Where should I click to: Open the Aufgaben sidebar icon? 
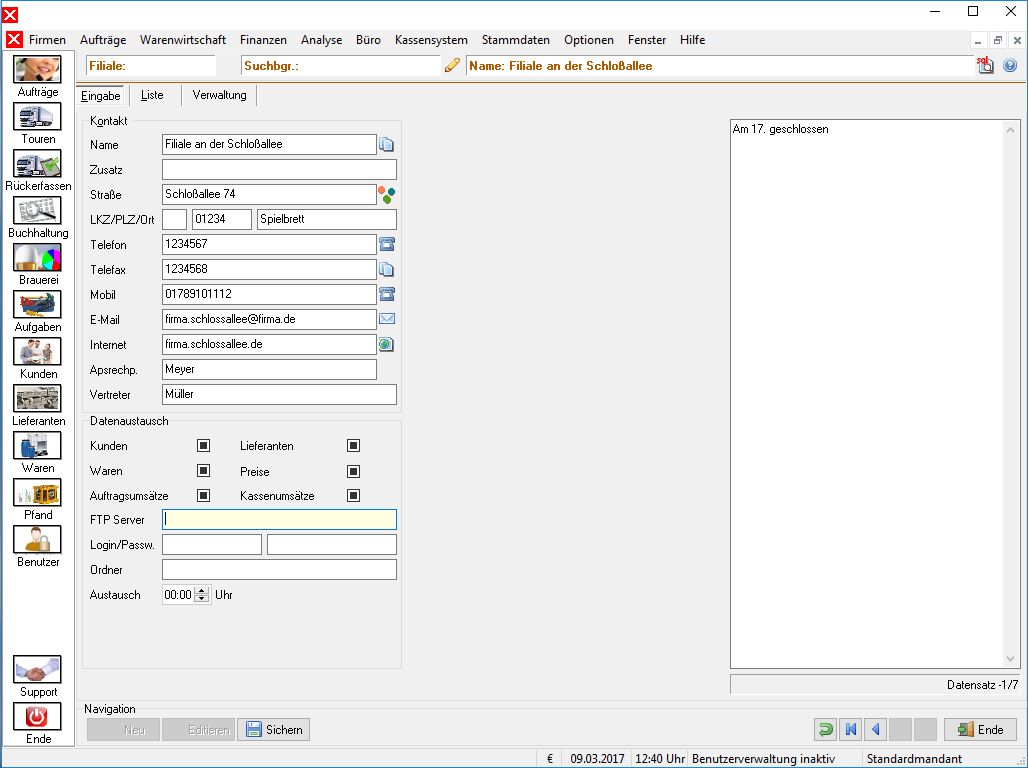(37, 305)
